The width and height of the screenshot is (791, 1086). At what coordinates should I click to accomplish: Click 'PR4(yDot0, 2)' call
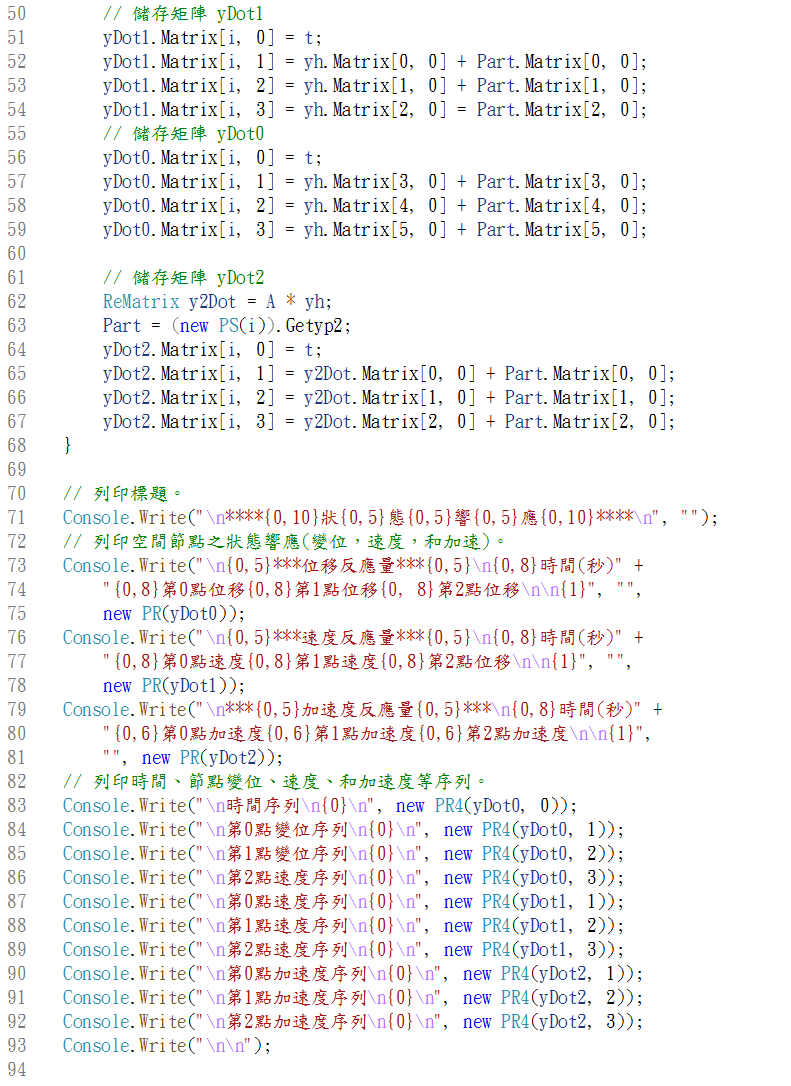[544, 854]
